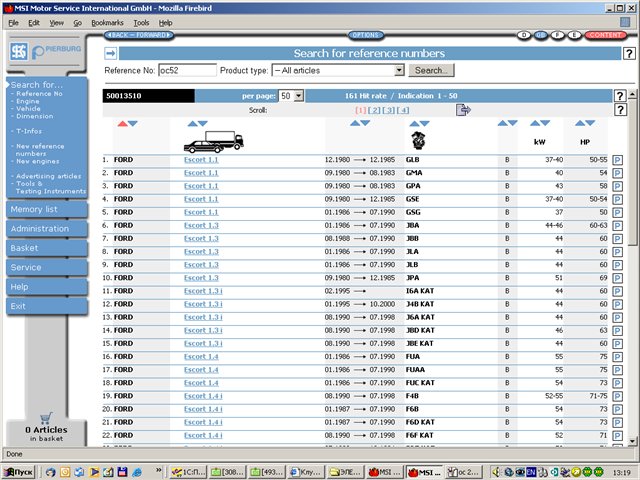Click the OPTIONS button
Screen dimensions: 640x480
366,35
